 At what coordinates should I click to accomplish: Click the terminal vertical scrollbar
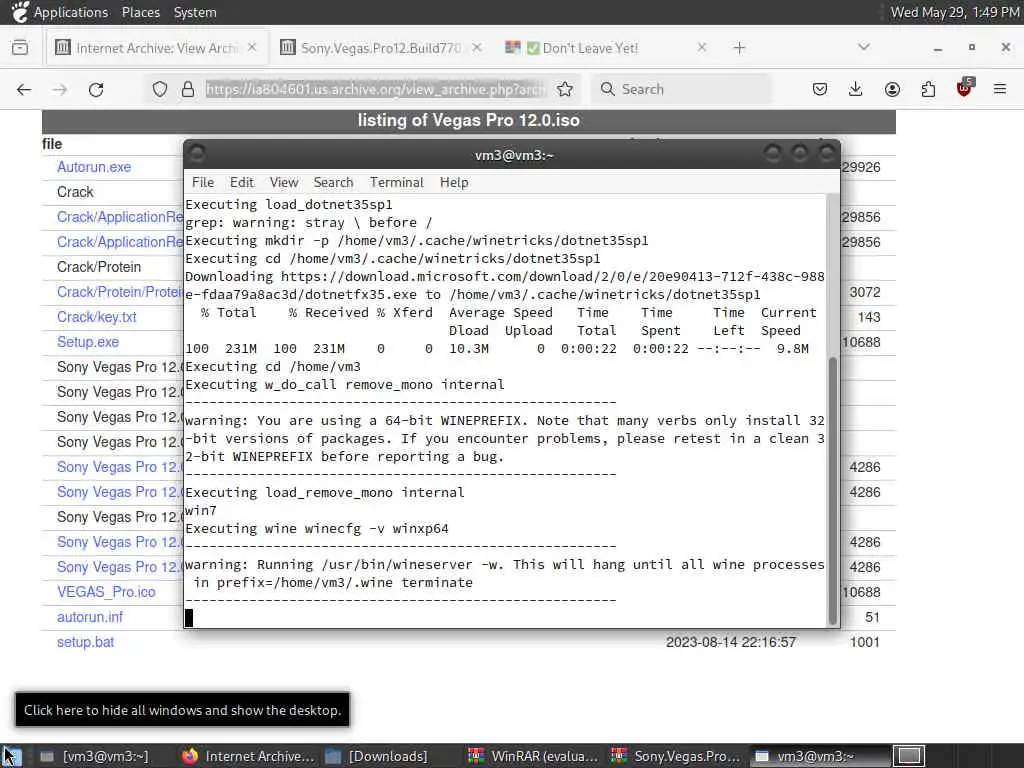pos(833,490)
